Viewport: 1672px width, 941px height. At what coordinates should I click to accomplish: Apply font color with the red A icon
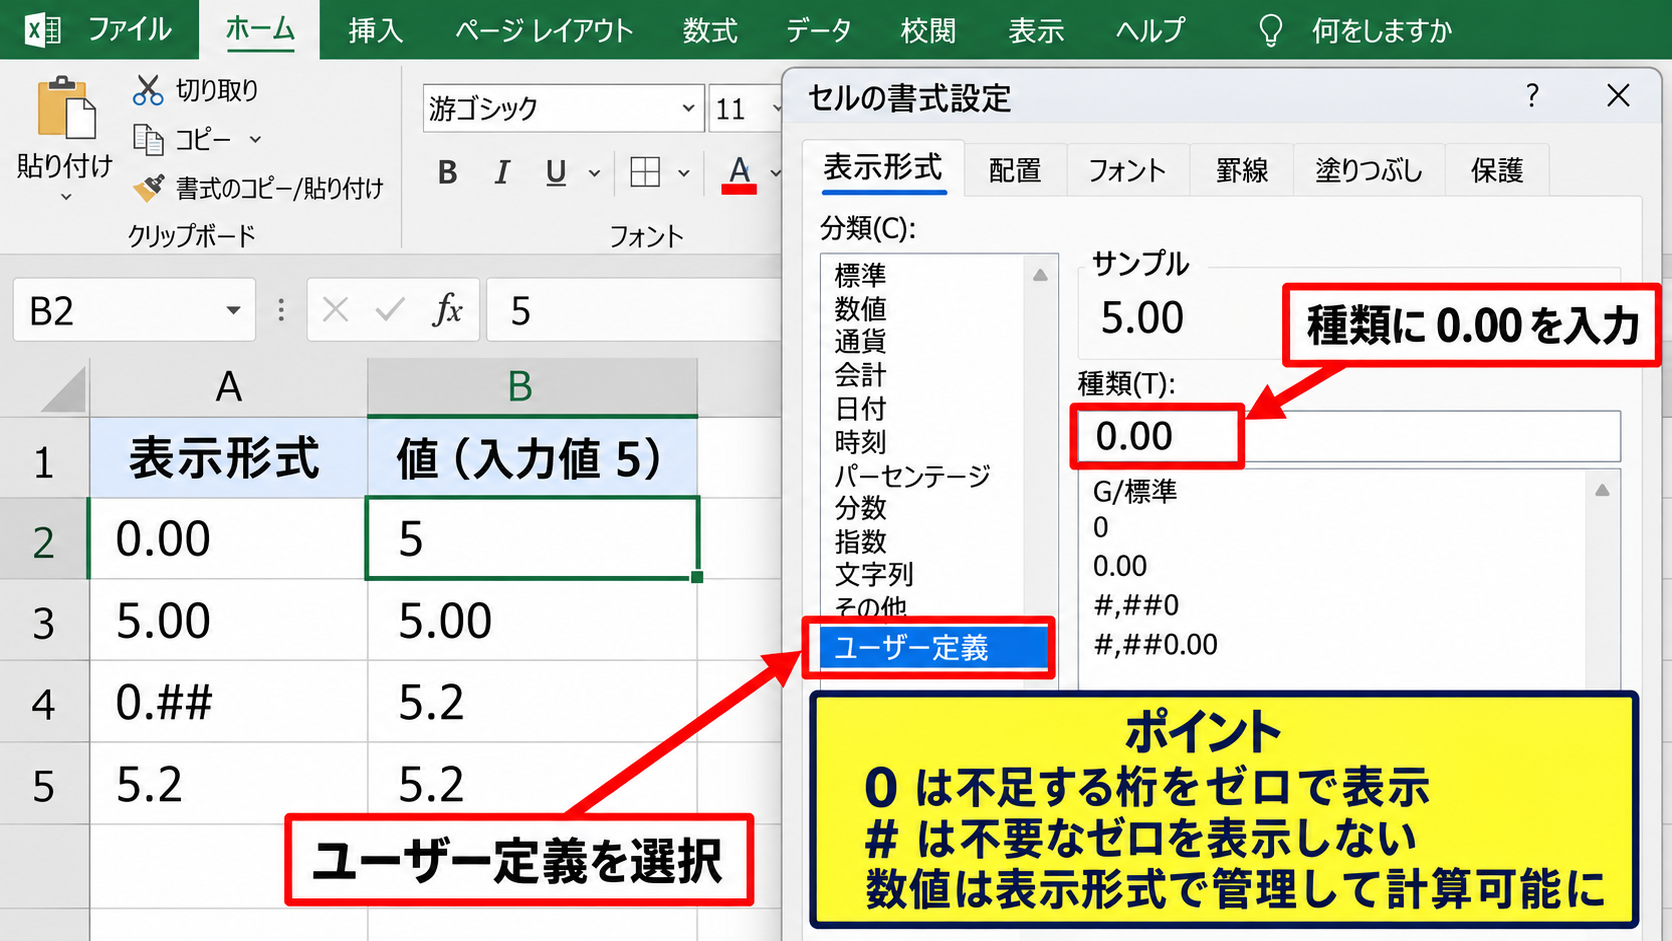pos(739,174)
